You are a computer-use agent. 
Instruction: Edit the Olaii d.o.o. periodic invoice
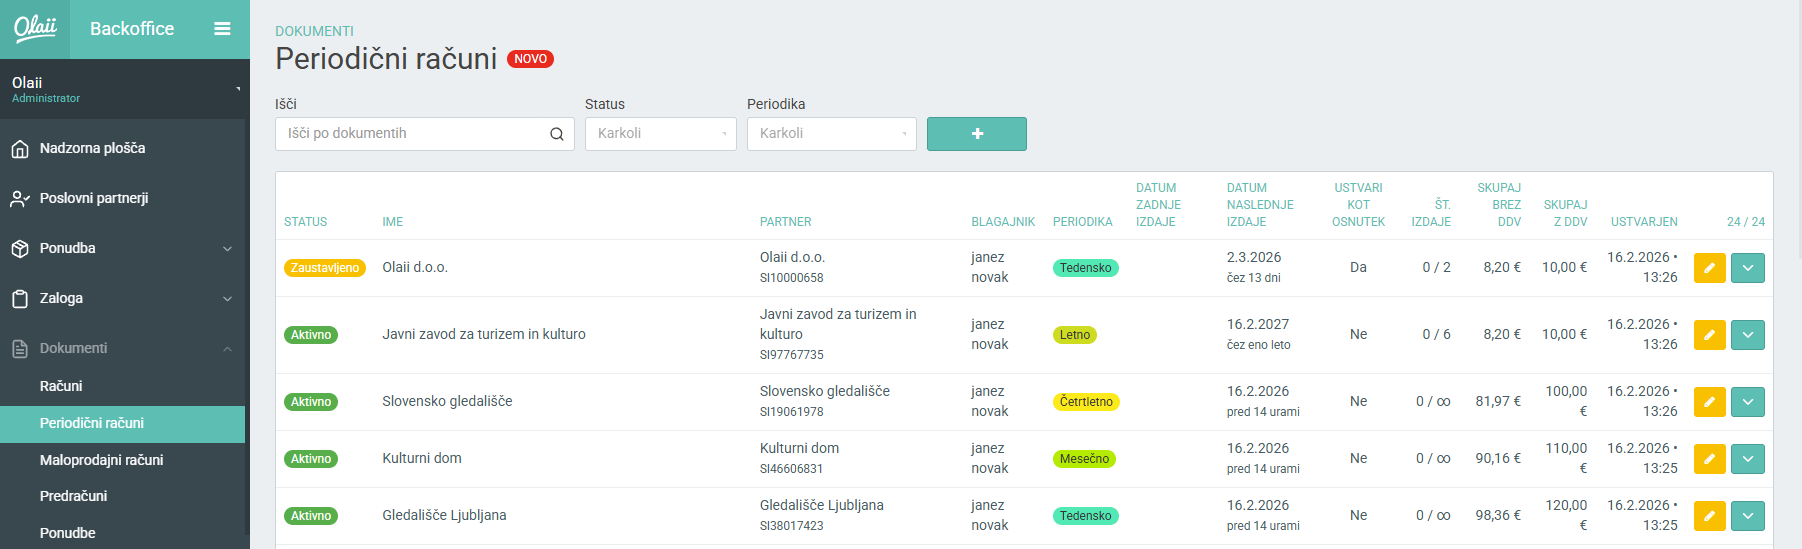click(x=1709, y=268)
